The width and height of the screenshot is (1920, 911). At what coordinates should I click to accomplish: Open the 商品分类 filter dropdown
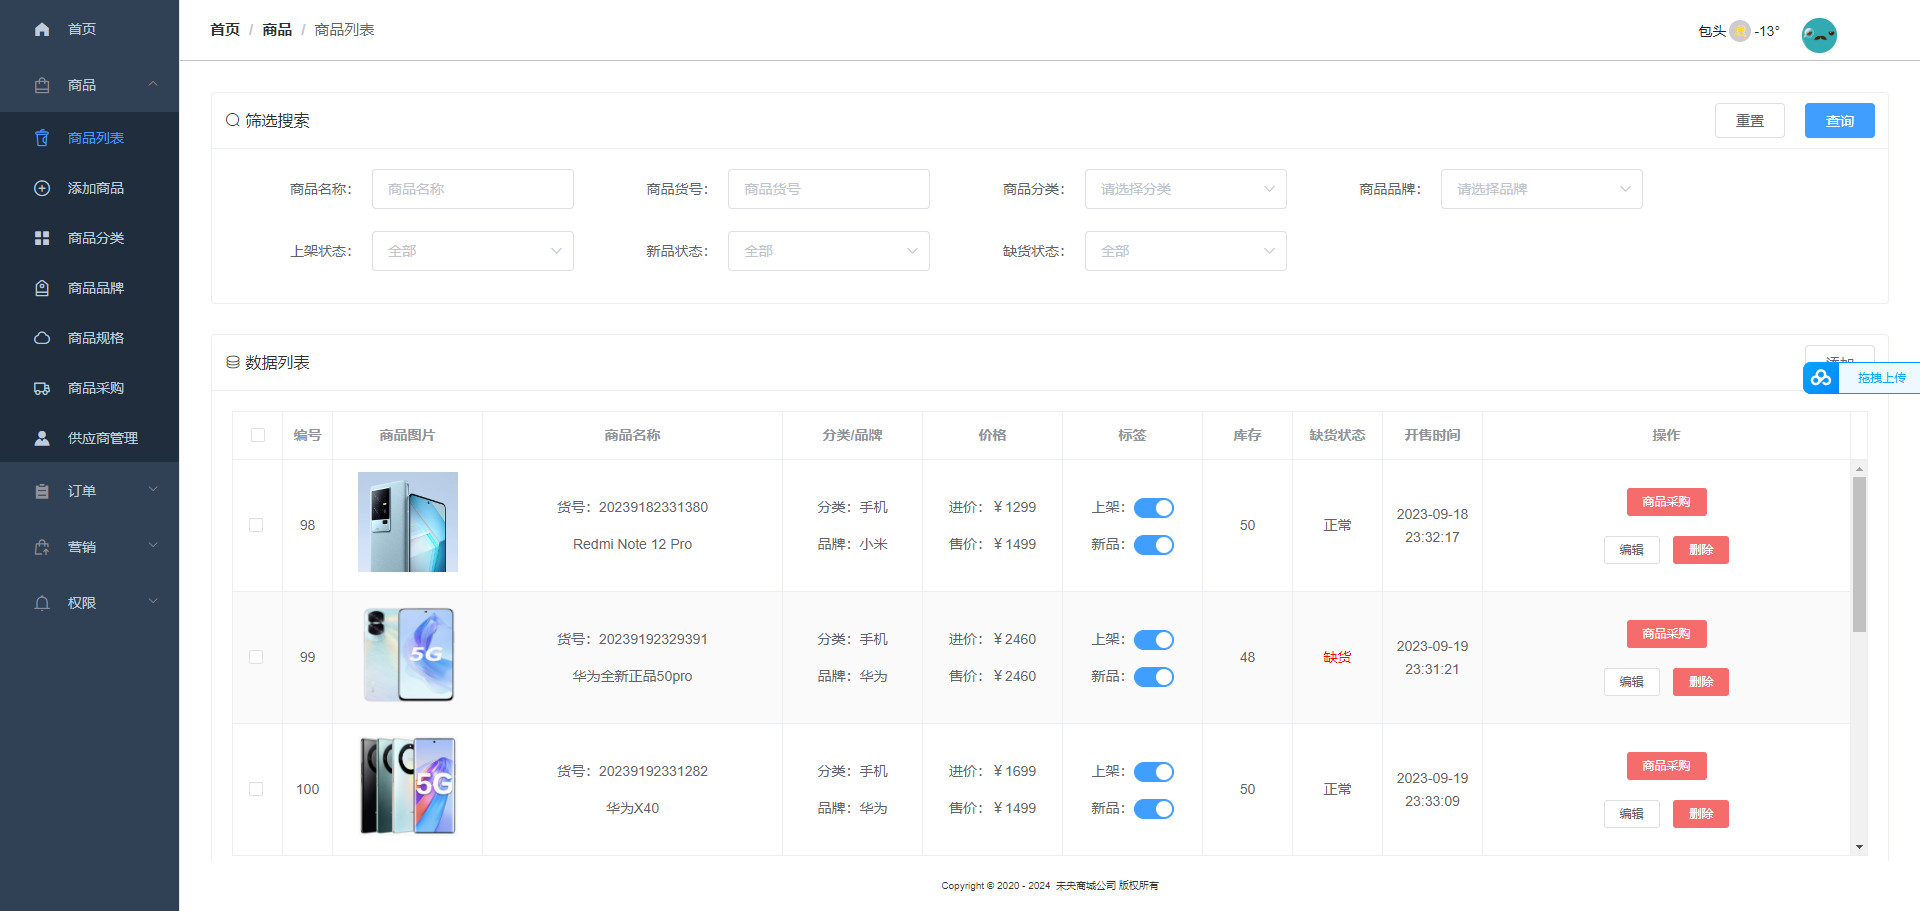point(1185,189)
